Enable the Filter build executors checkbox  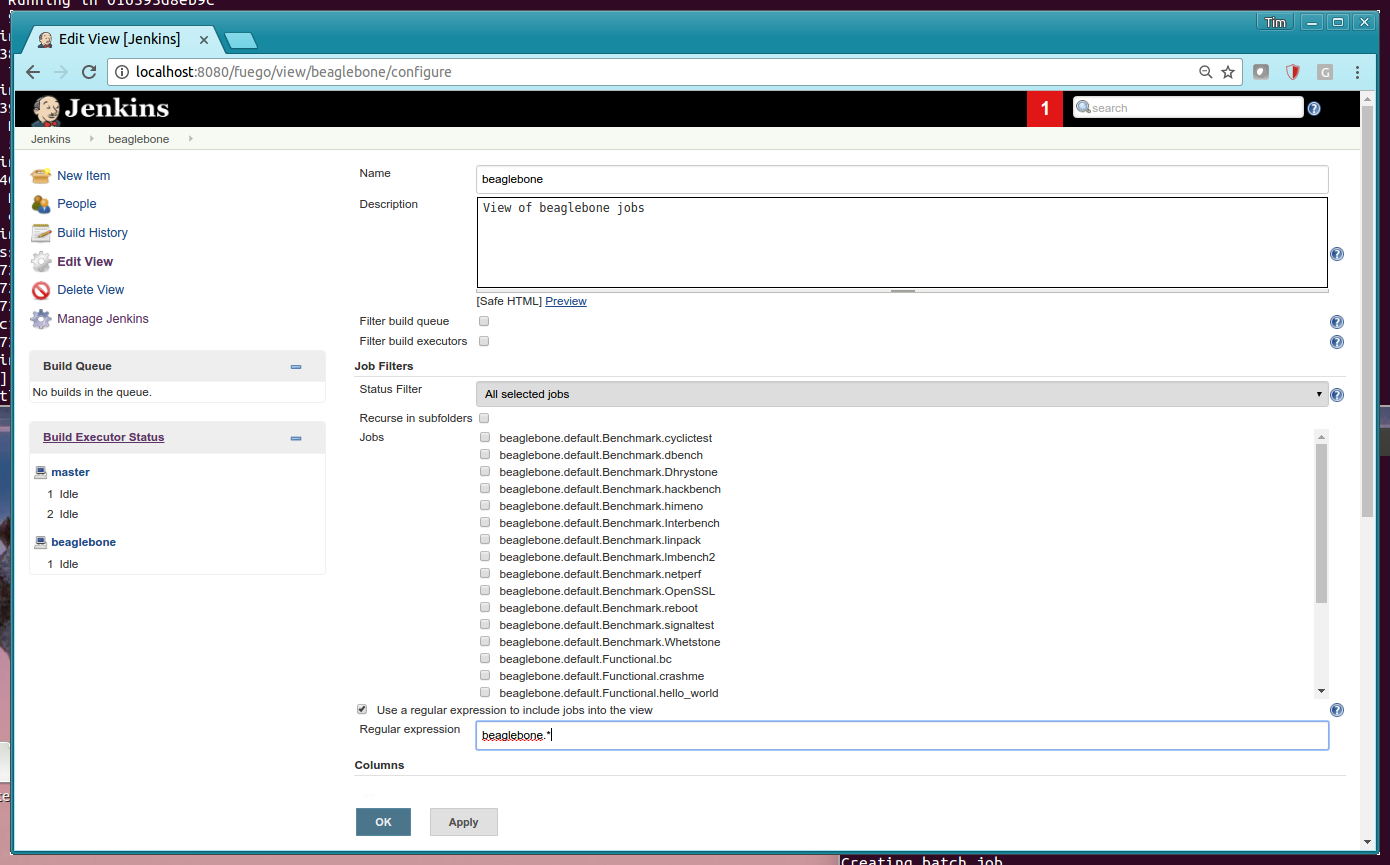(484, 341)
